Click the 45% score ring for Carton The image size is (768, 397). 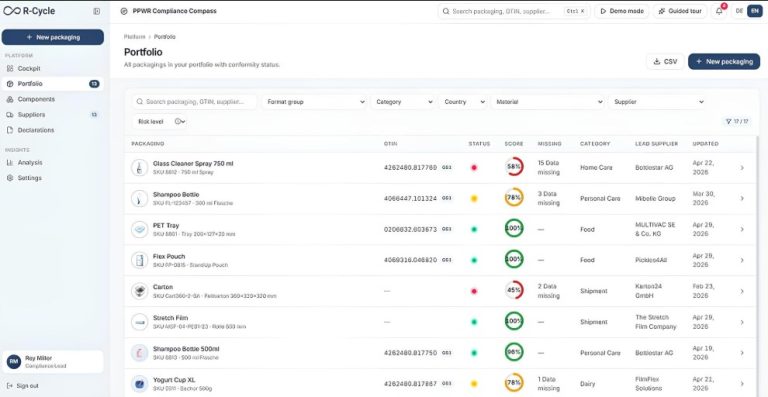[x=514, y=290]
